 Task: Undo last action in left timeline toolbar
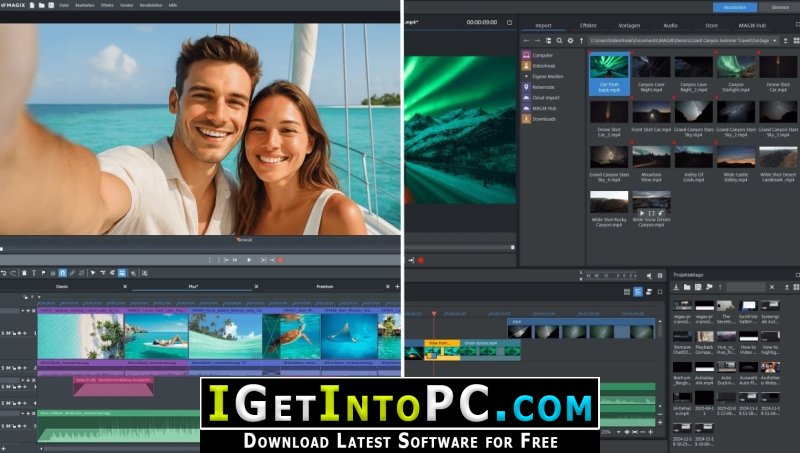pyautogui.click(x=4, y=273)
